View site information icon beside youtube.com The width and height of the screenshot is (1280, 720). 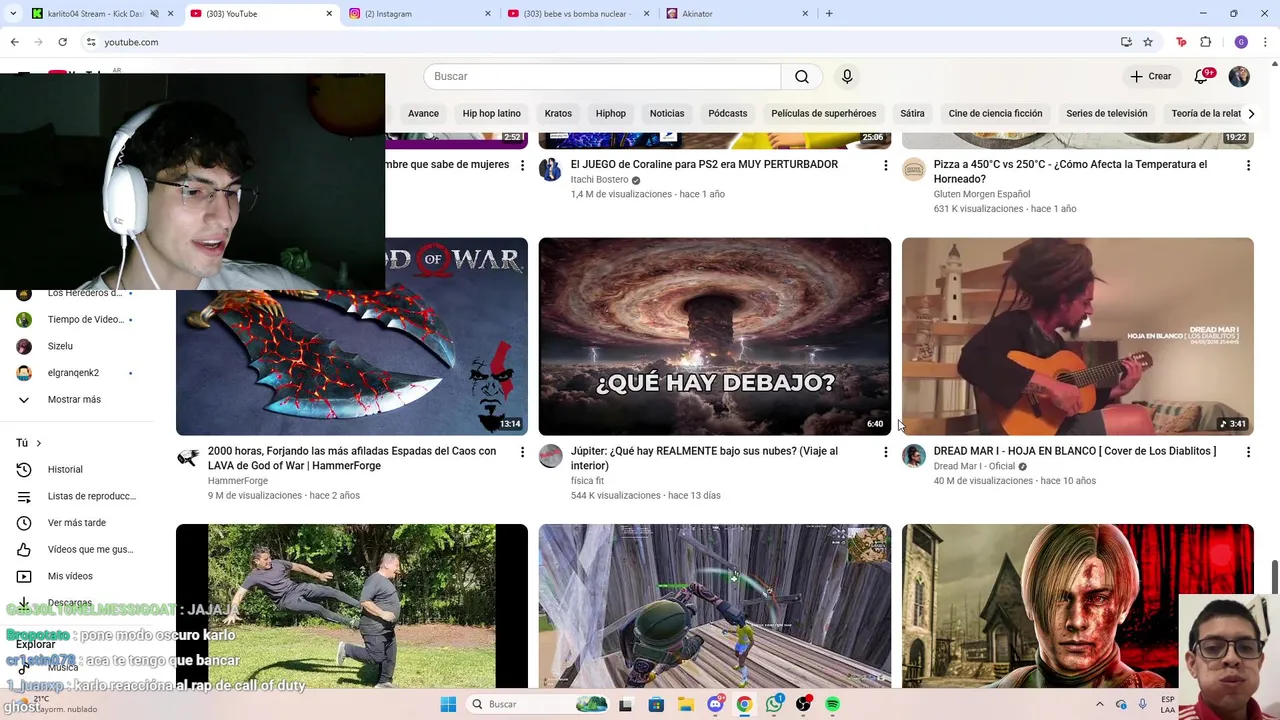pyautogui.click(x=91, y=42)
